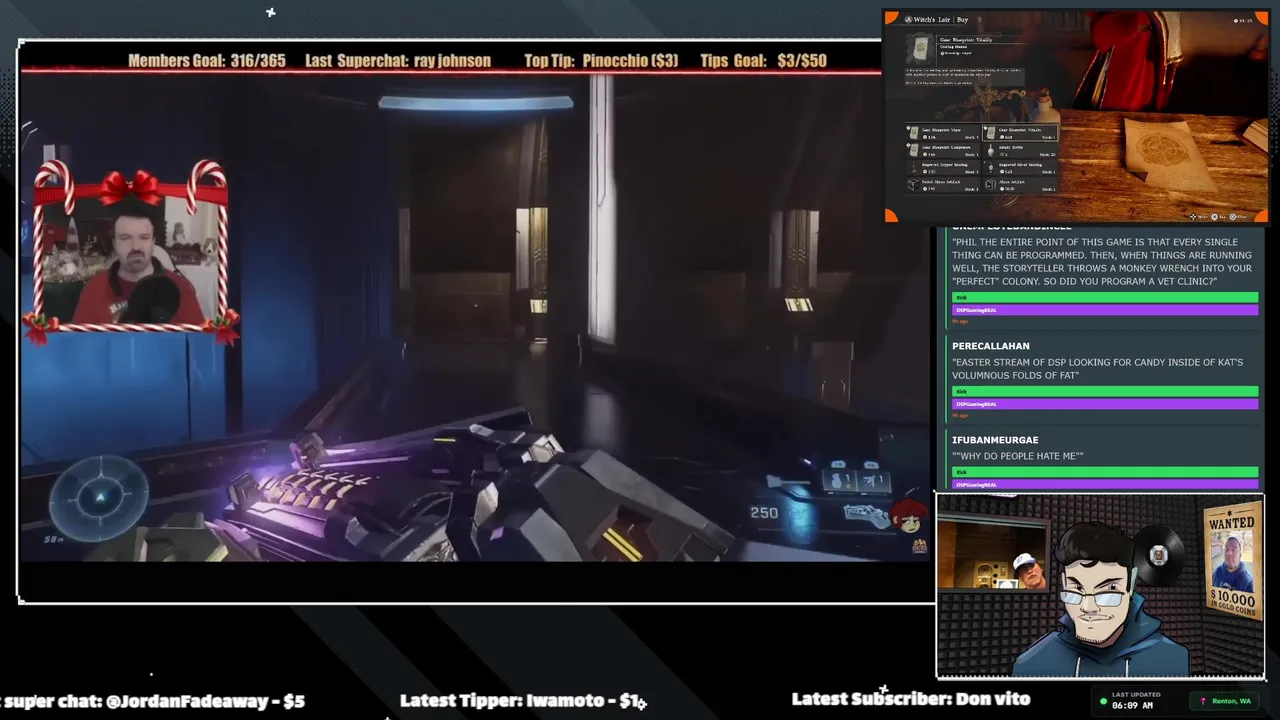
Task: Select the Sealed Abyss Artifact shop entry
Action: [942, 185]
